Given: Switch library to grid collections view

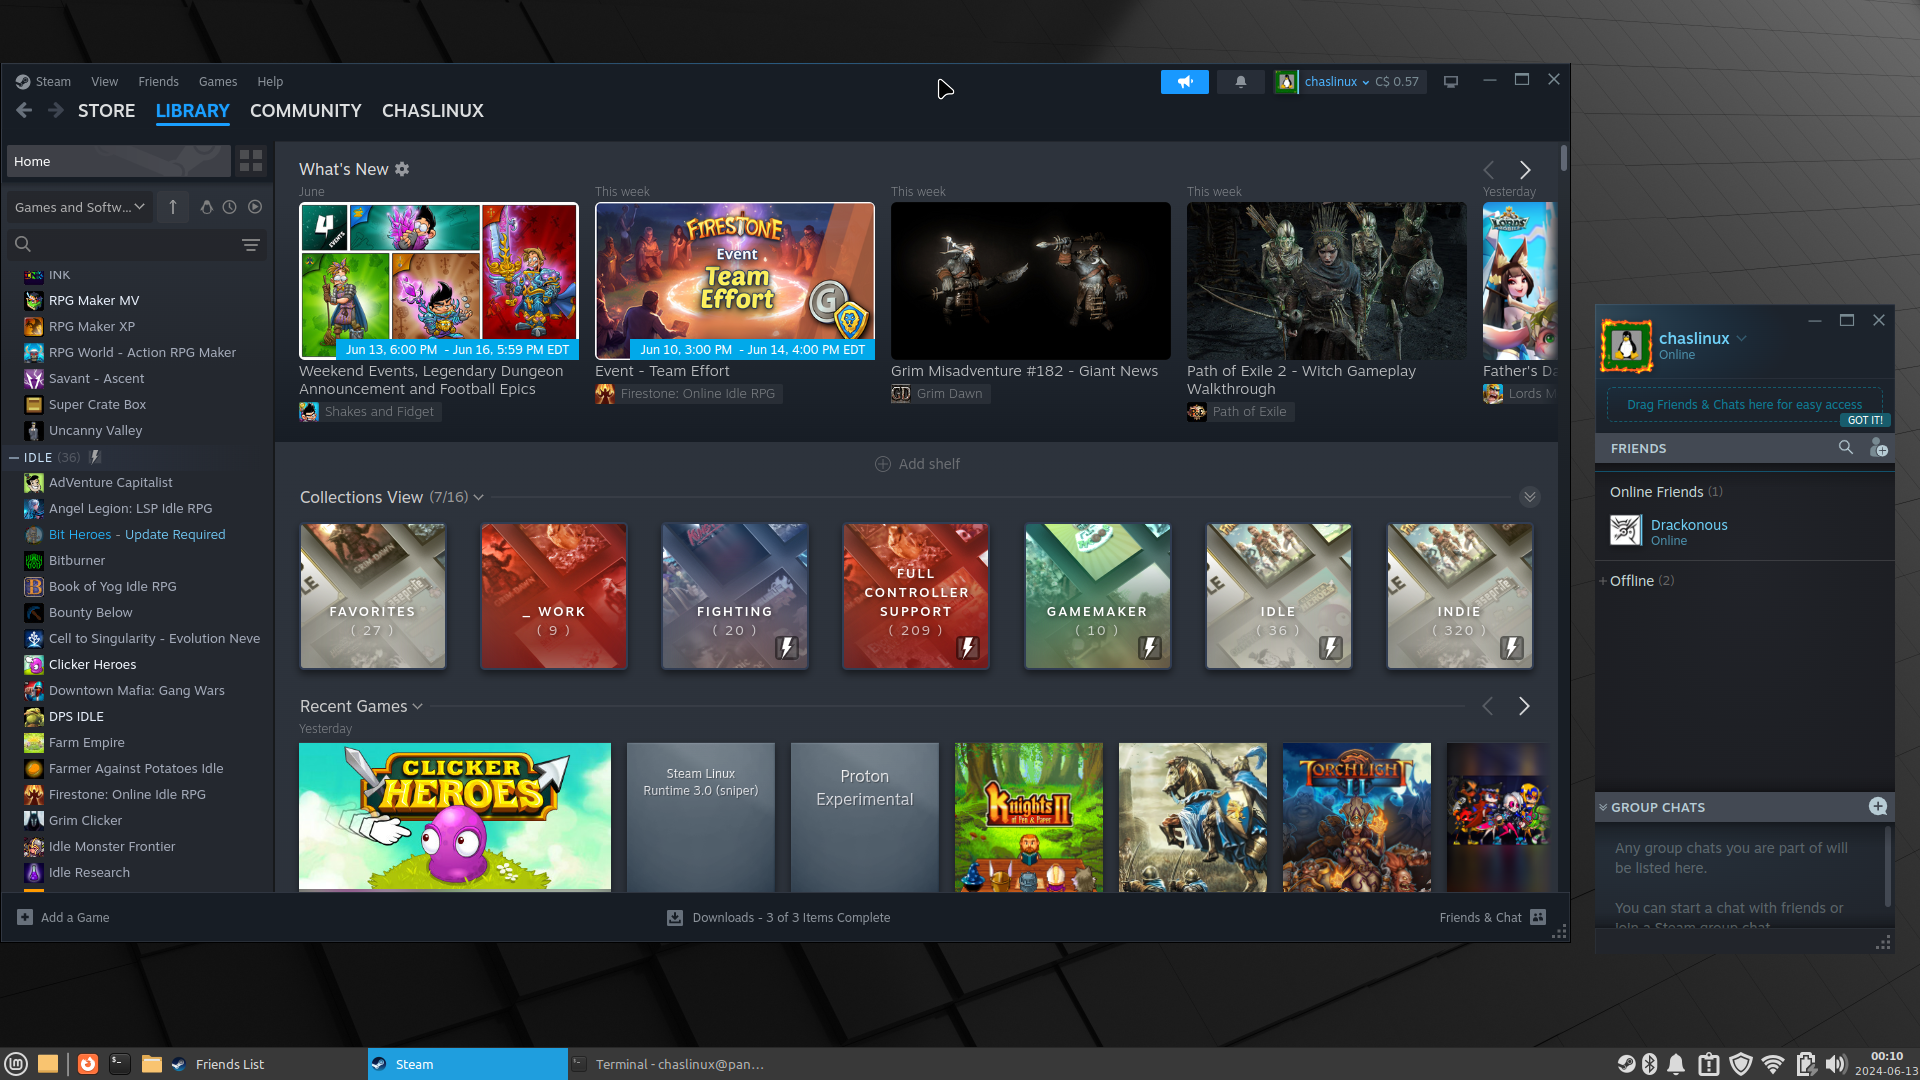Looking at the screenshot, I should coord(251,160).
